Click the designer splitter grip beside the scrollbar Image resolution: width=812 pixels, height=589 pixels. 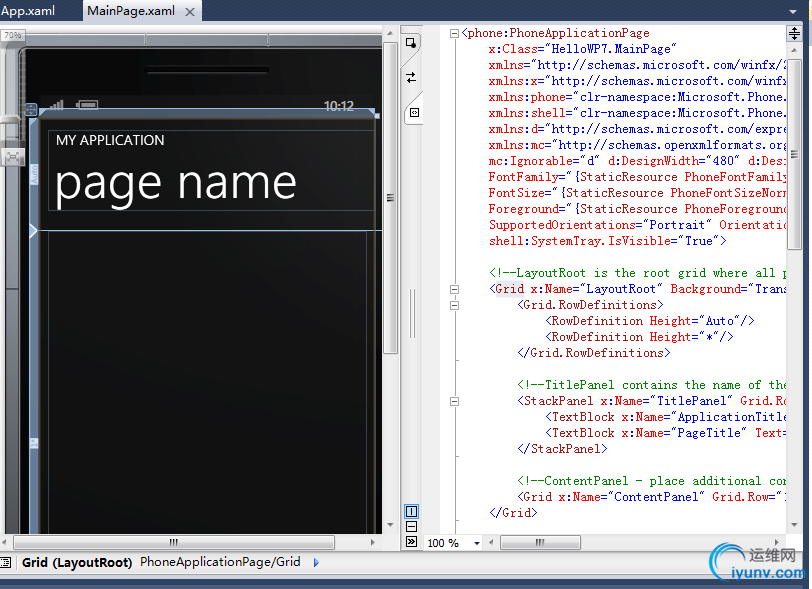click(x=412, y=313)
